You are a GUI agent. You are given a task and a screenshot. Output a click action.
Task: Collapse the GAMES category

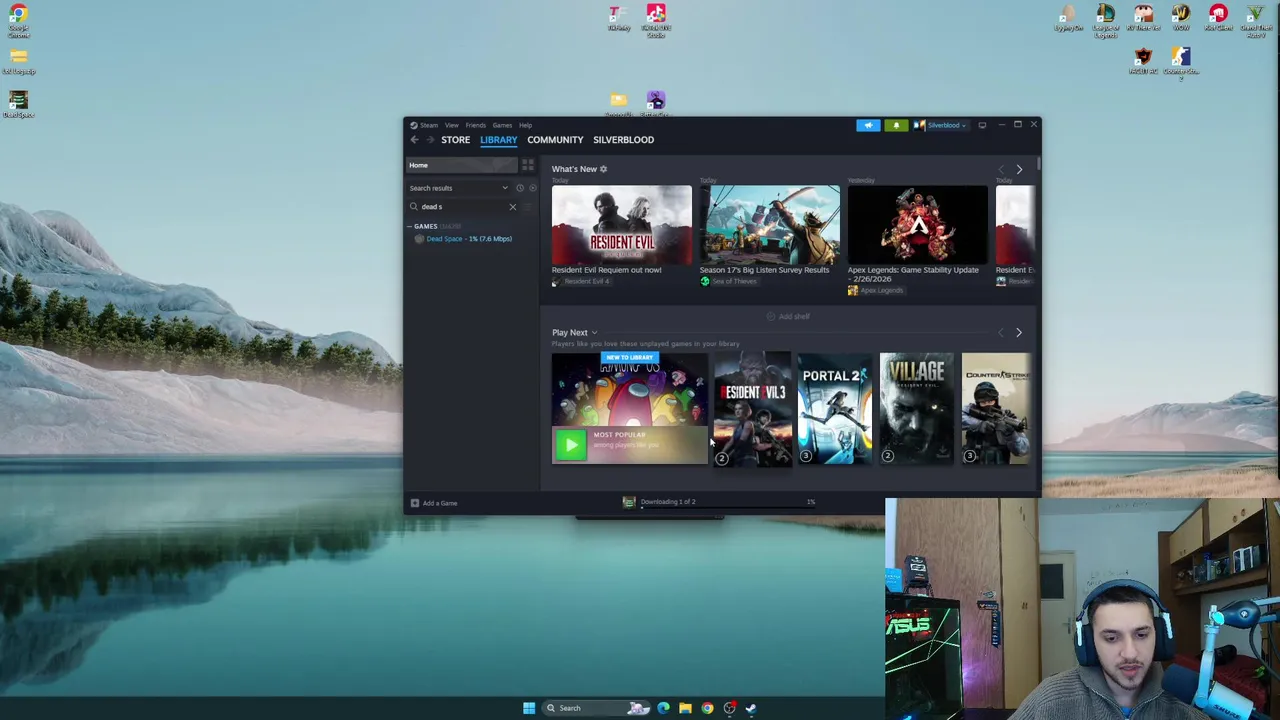pyautogui.click(x=410, y=227)
